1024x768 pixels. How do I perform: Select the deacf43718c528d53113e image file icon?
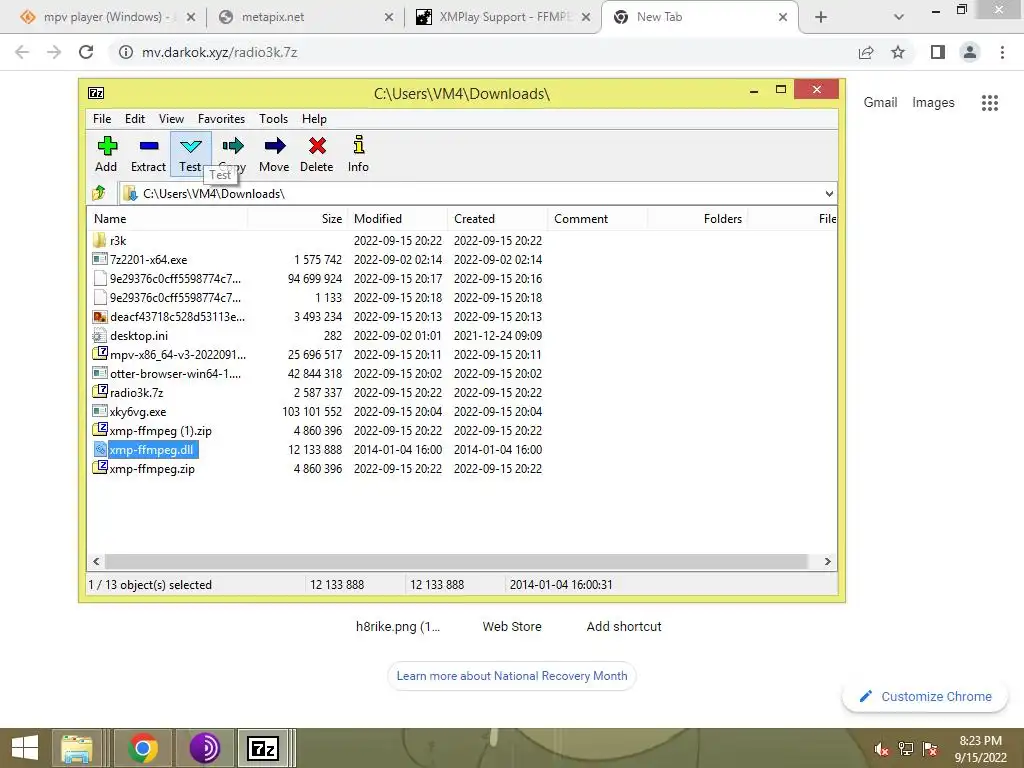[99, 317]
